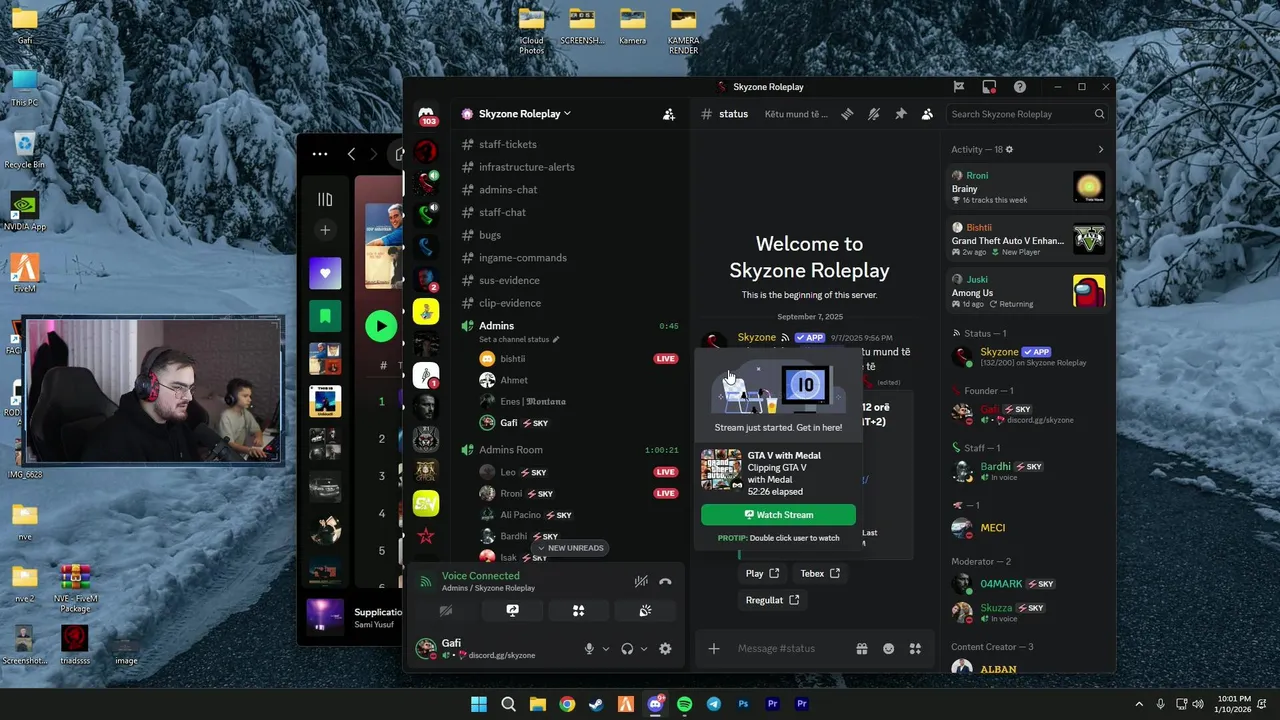Screen dimensions: 1280x720
Task: Show pinned messages in status channel
Action: tap(900, 114)
